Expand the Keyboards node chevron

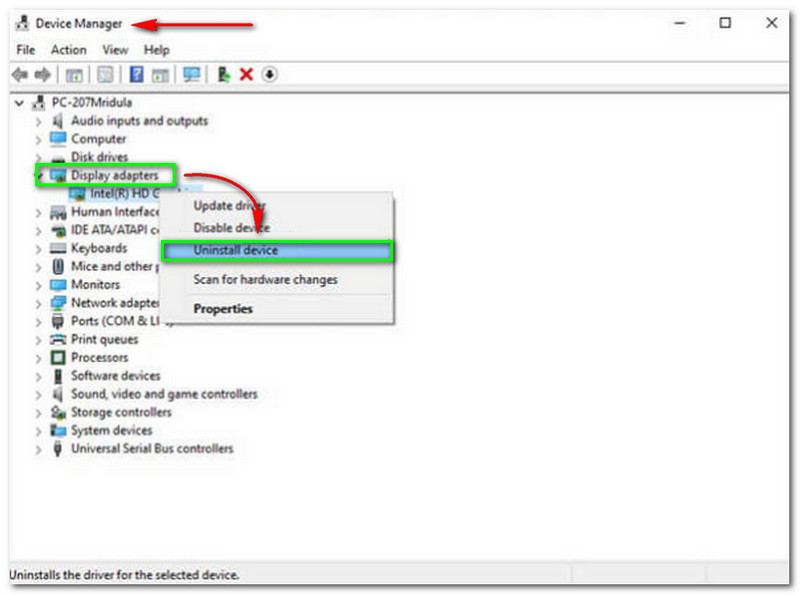[x=38, y=249]
